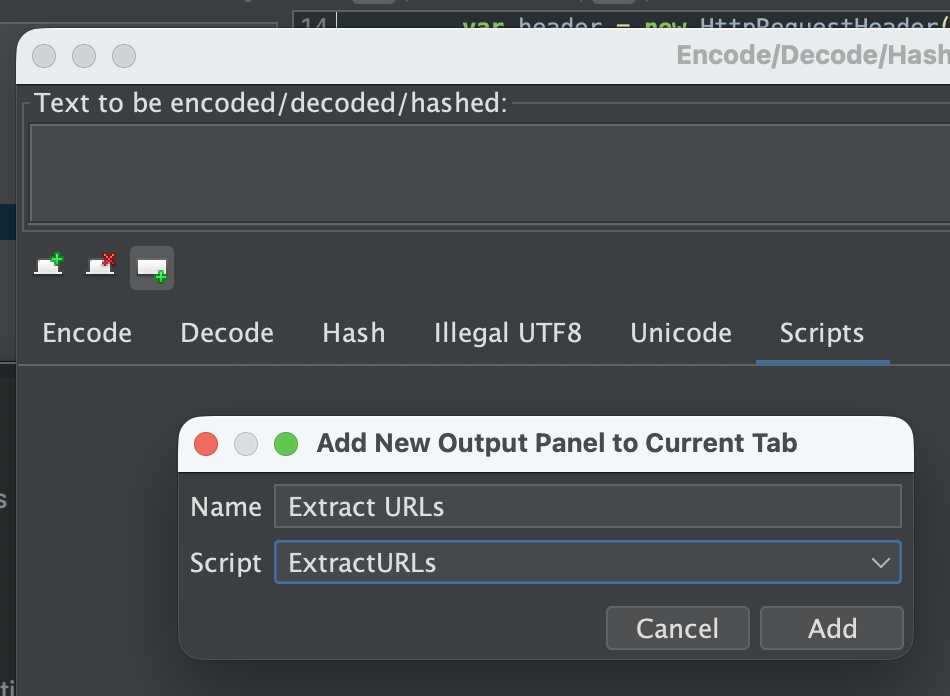Open the ExtractURLs script combo box

tap(587, 562)
